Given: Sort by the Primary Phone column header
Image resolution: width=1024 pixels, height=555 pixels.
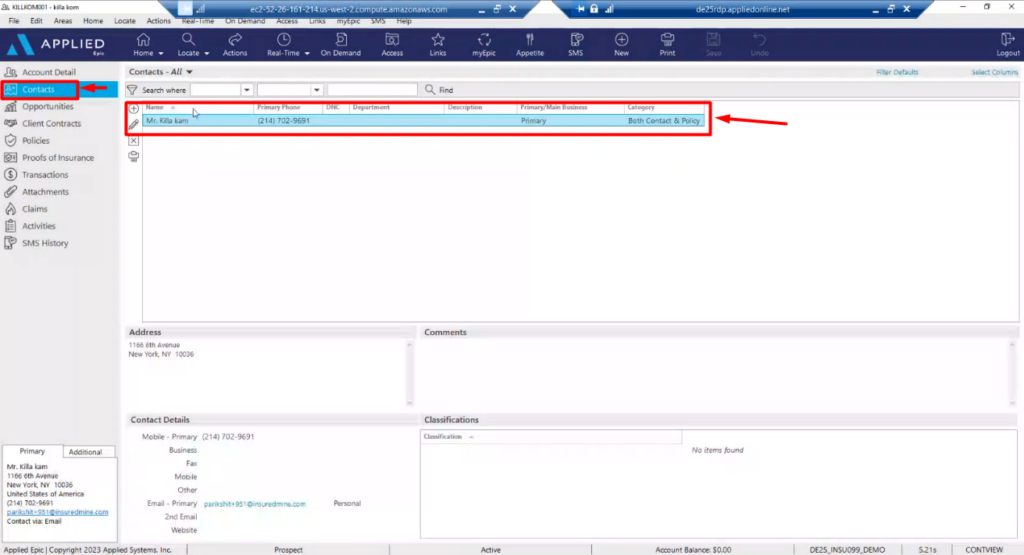Looking at the screenshot, I should tap(288, 107).
